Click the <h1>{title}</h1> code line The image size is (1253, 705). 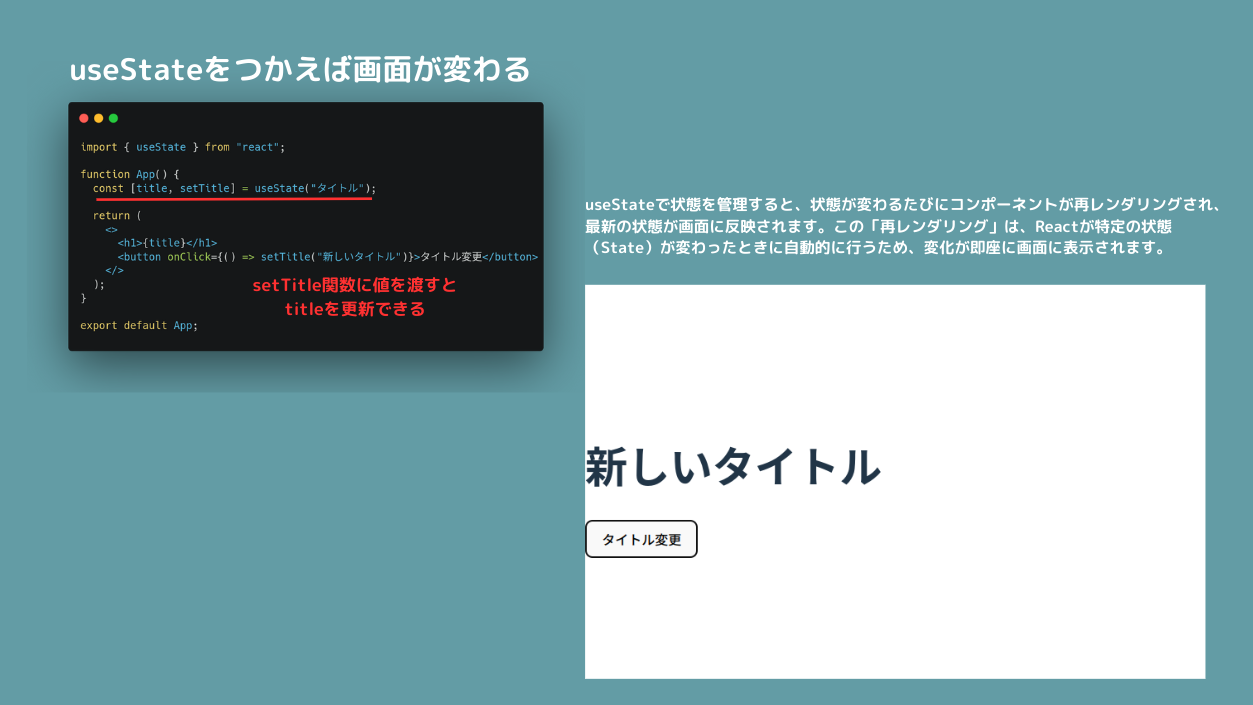pyautogui.click(x=167, y=242)
